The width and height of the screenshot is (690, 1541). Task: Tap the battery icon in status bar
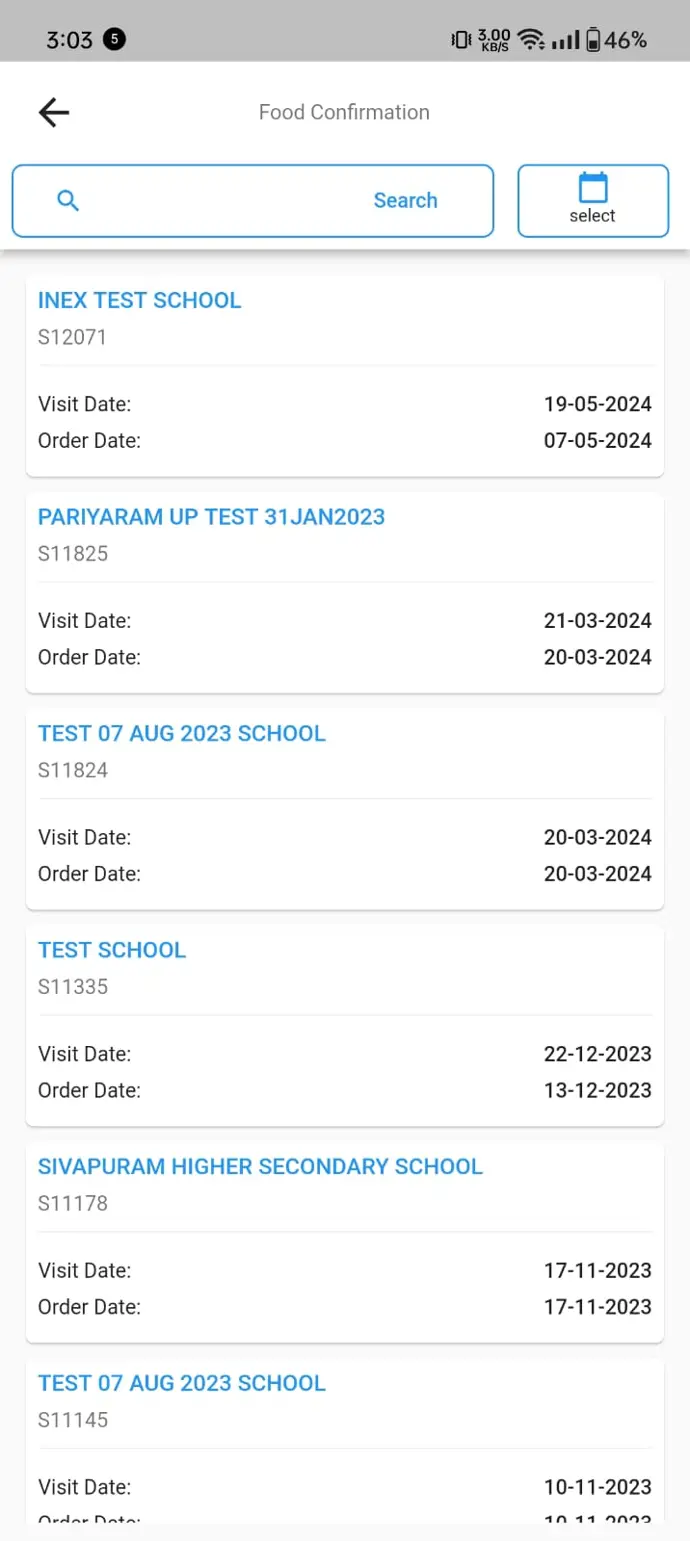click(593, 40)
